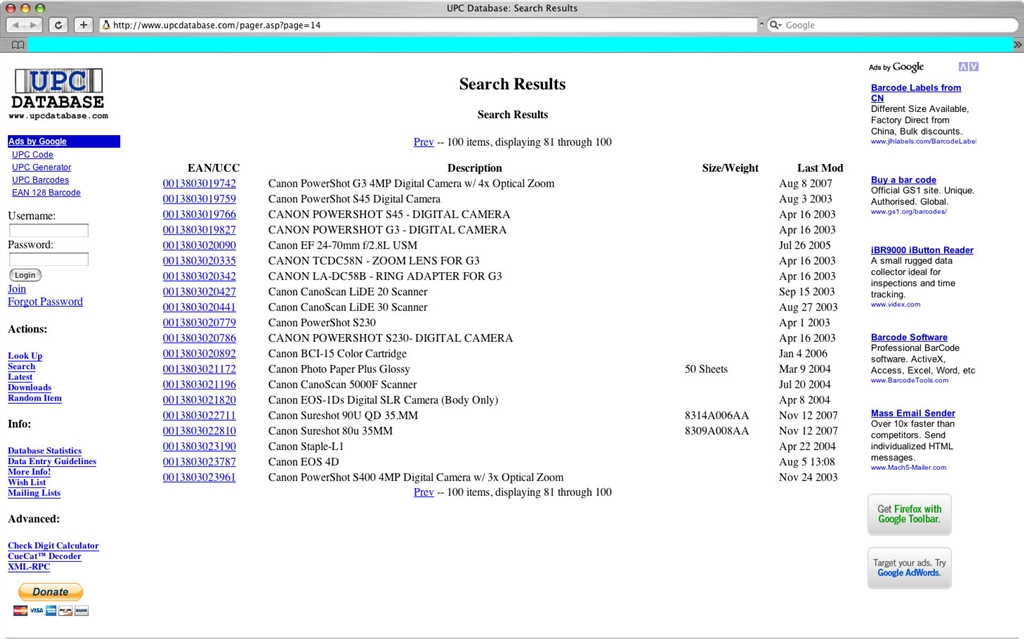Open EAN 0013803023787 Canon EOS 4D entry
The width and height of the screenshot is (1024, 639).
199,461
